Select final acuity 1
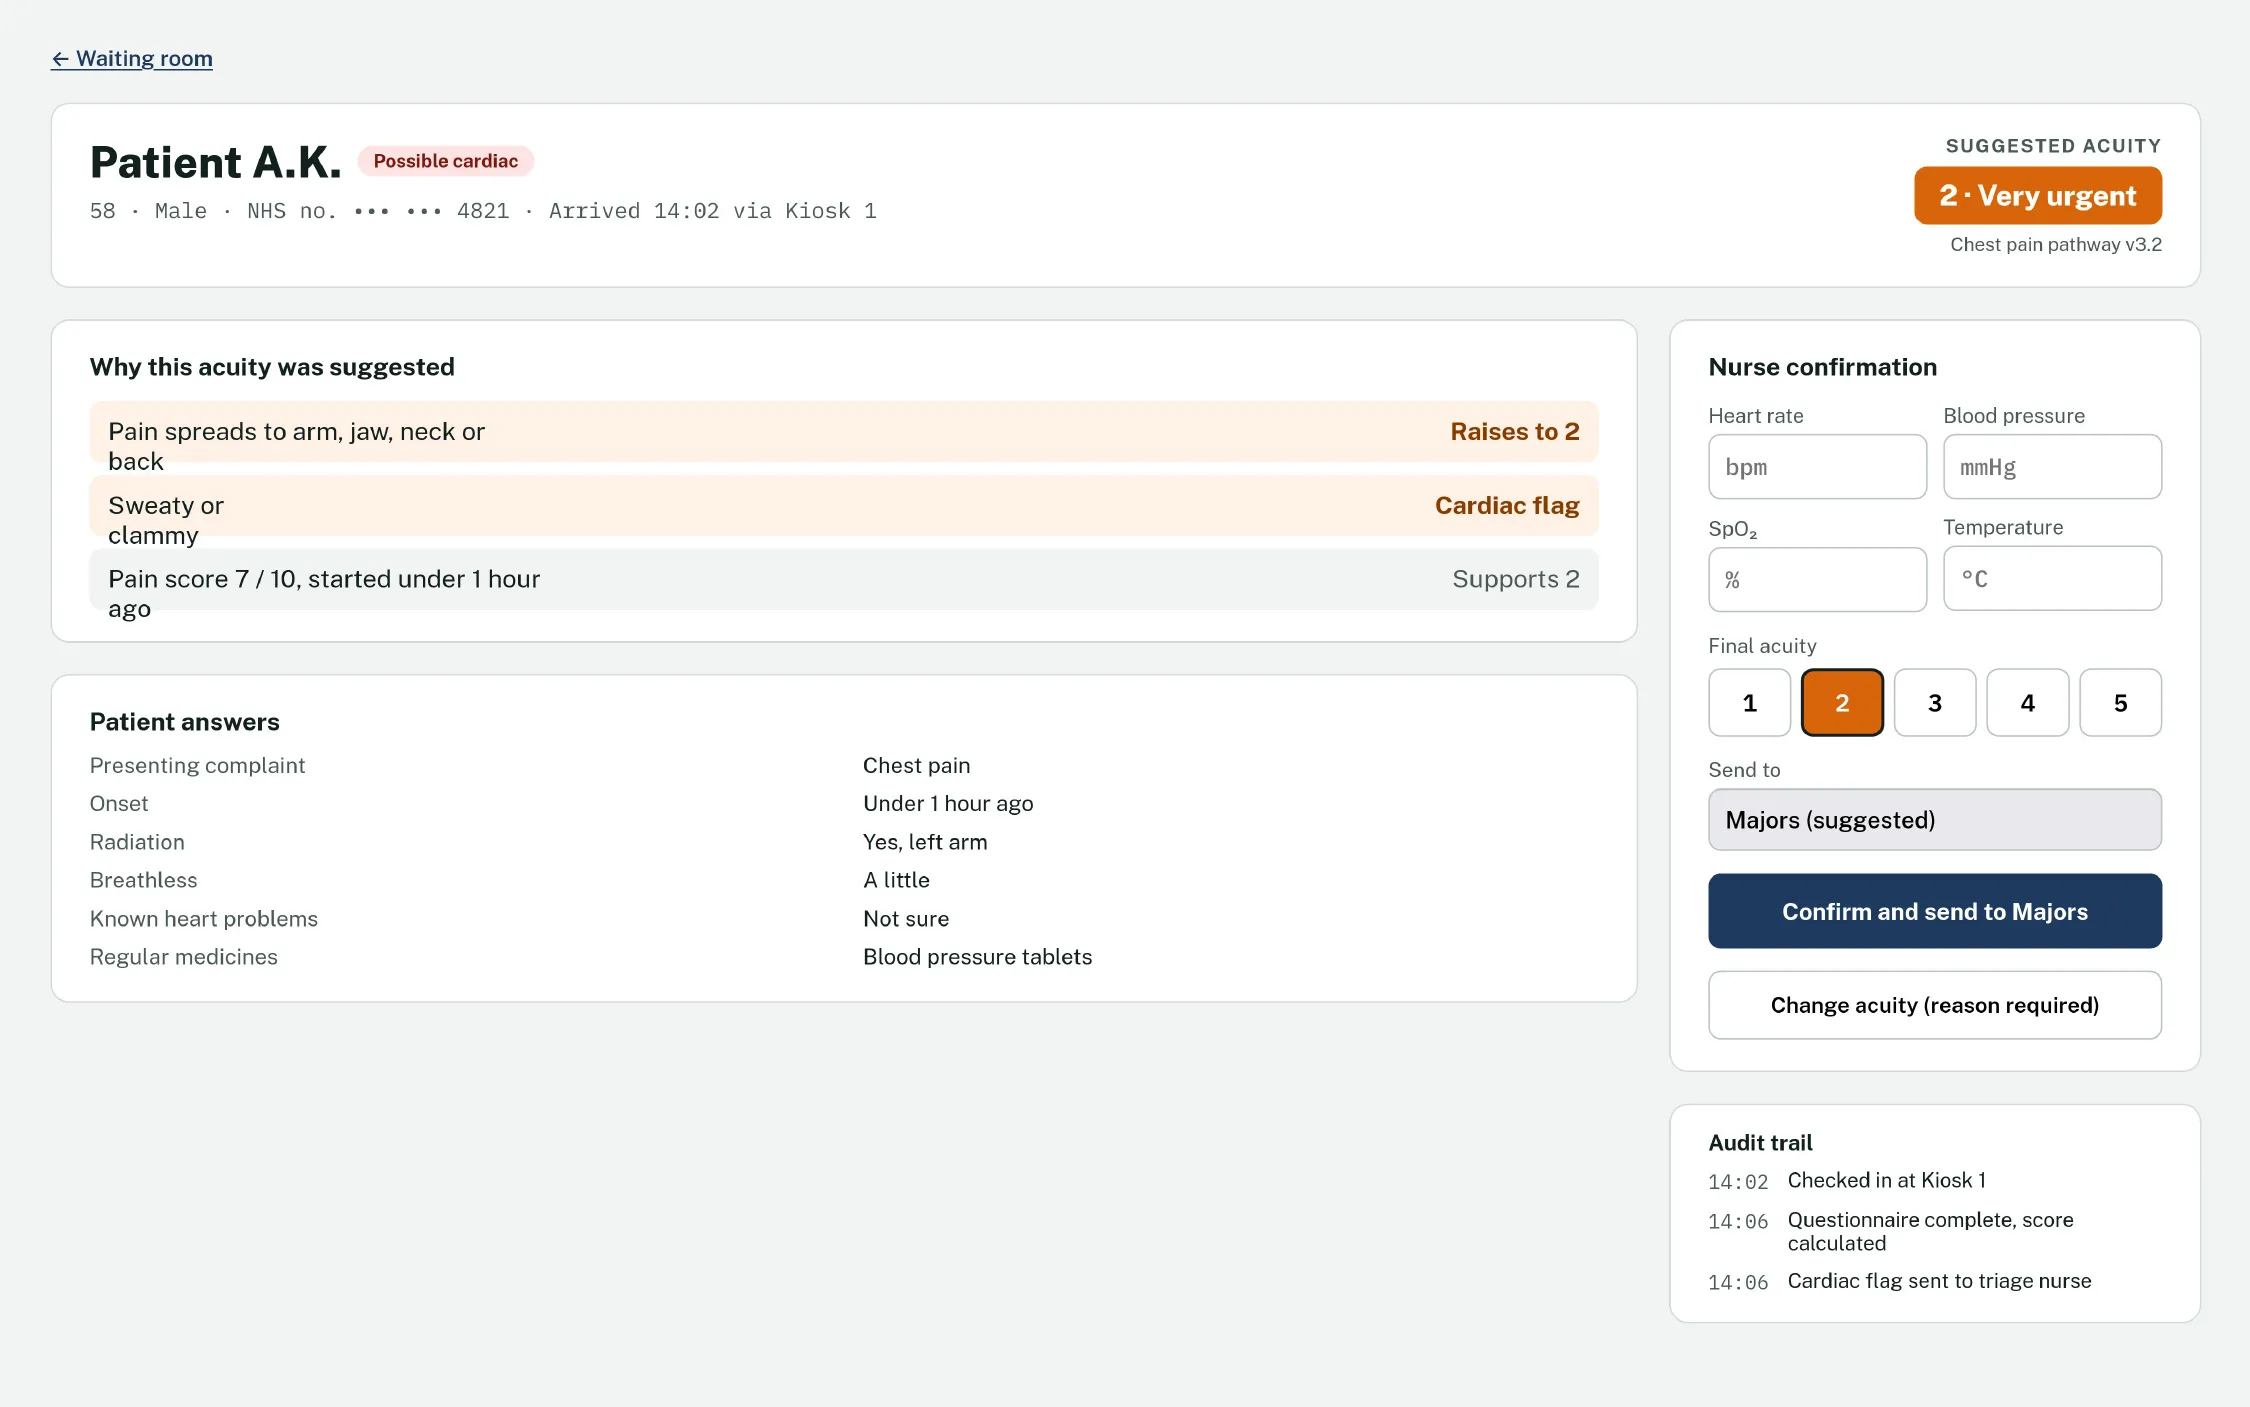The width and height of the screenshot is (2250, 1407). 1749,703
